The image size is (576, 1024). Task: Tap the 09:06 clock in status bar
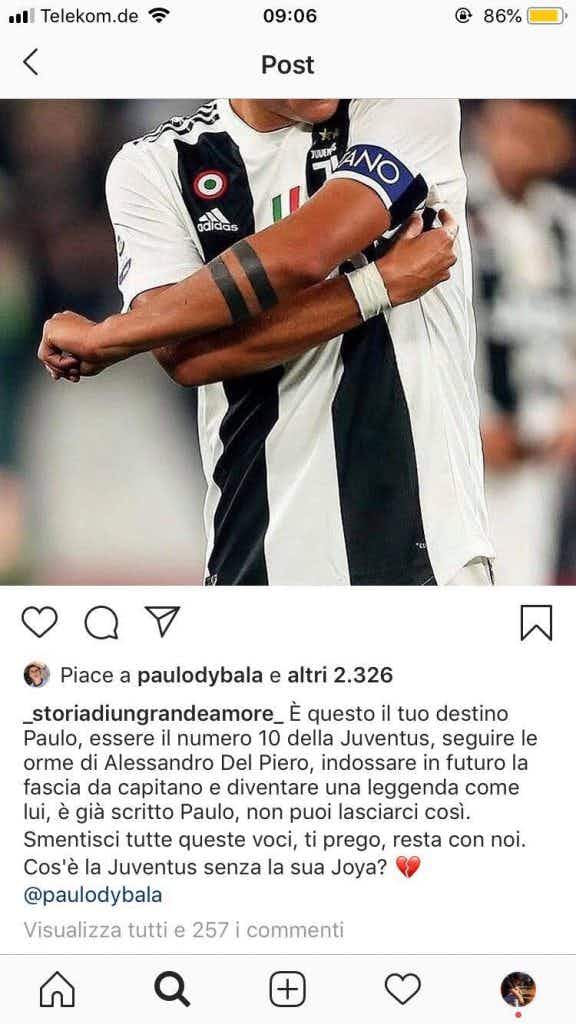[x=290, y=16]
